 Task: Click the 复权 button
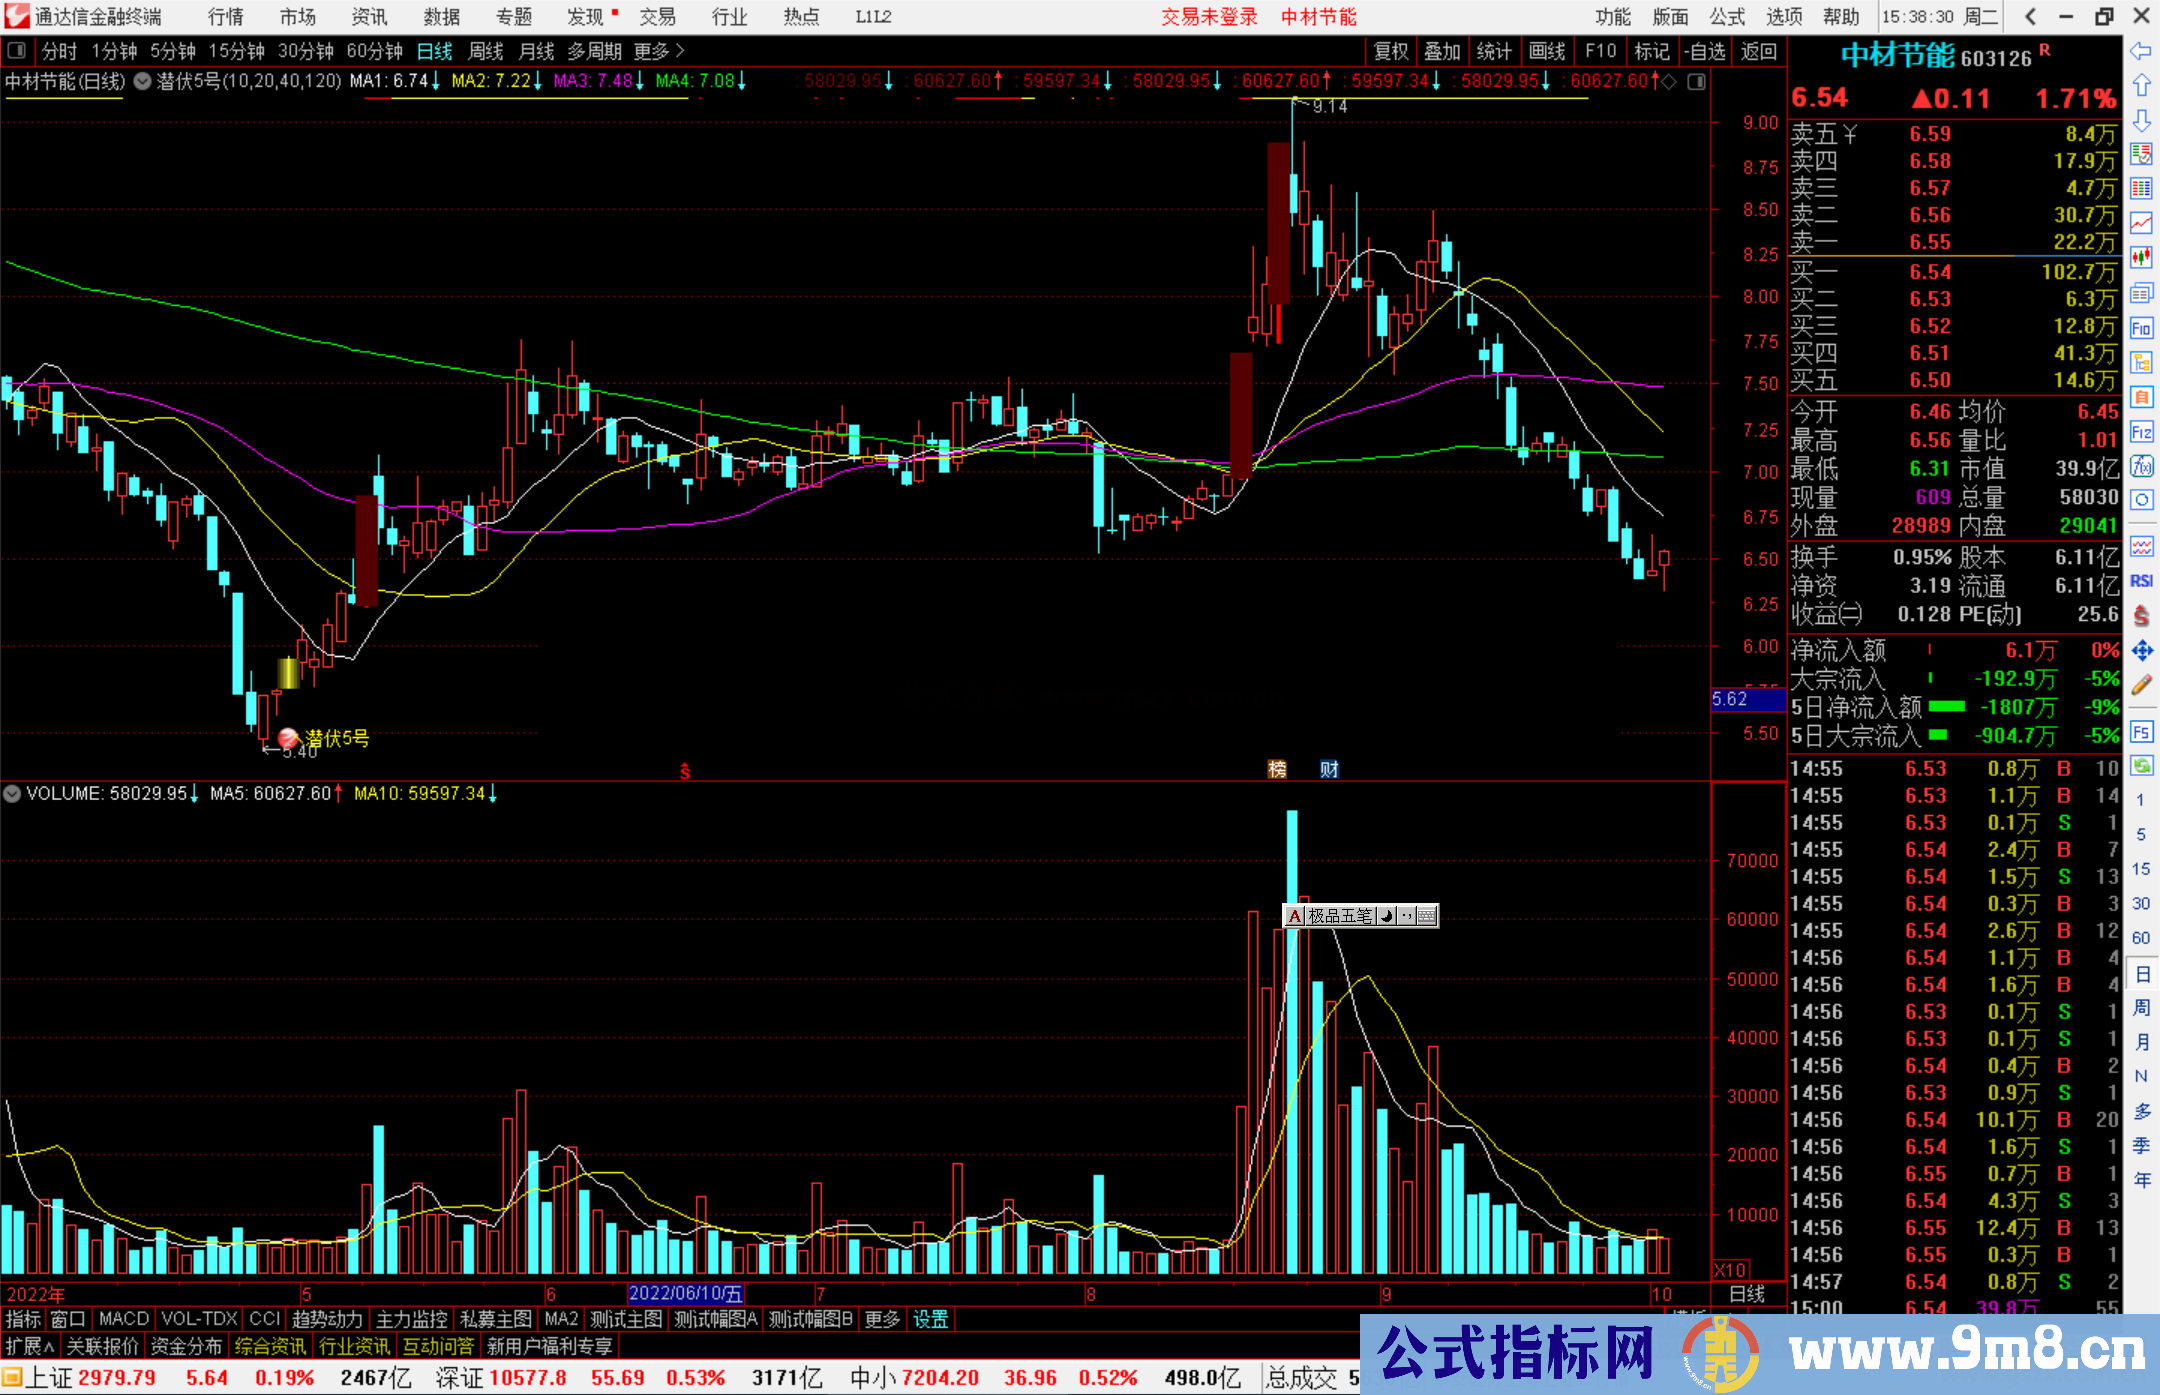click(x=1391, y=51)
